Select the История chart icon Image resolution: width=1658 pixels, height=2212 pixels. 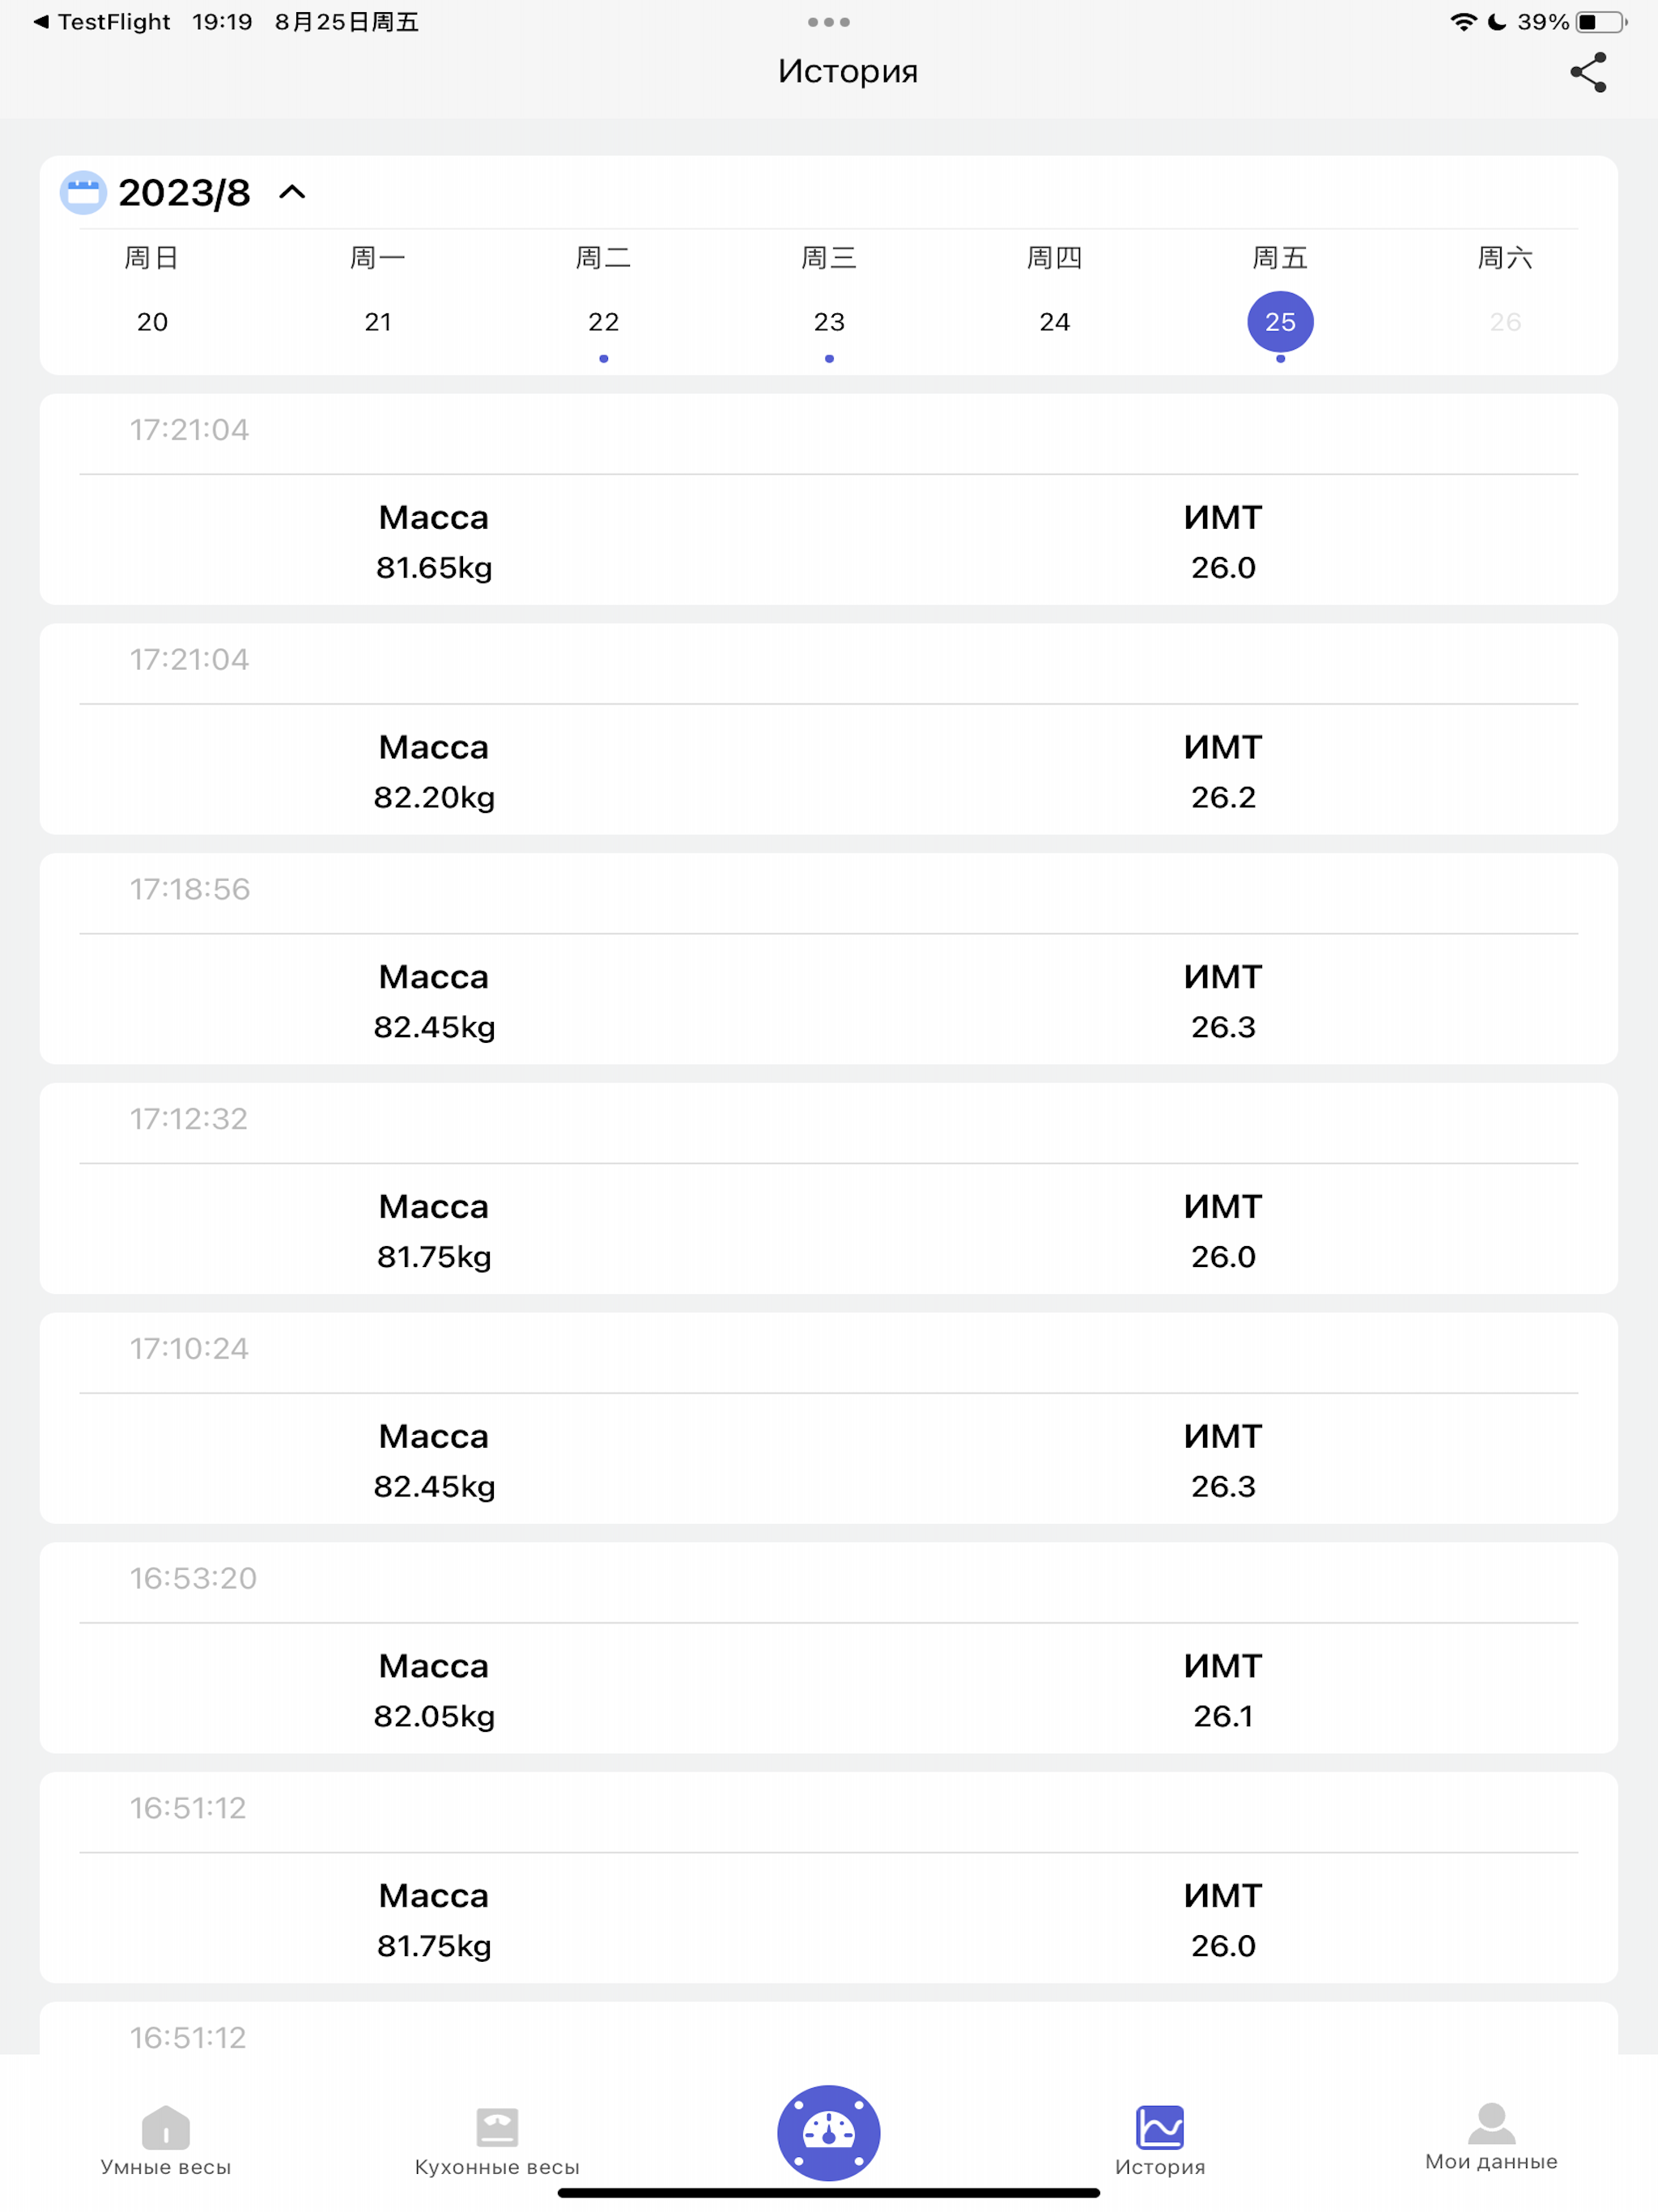coord(1160,2127)
